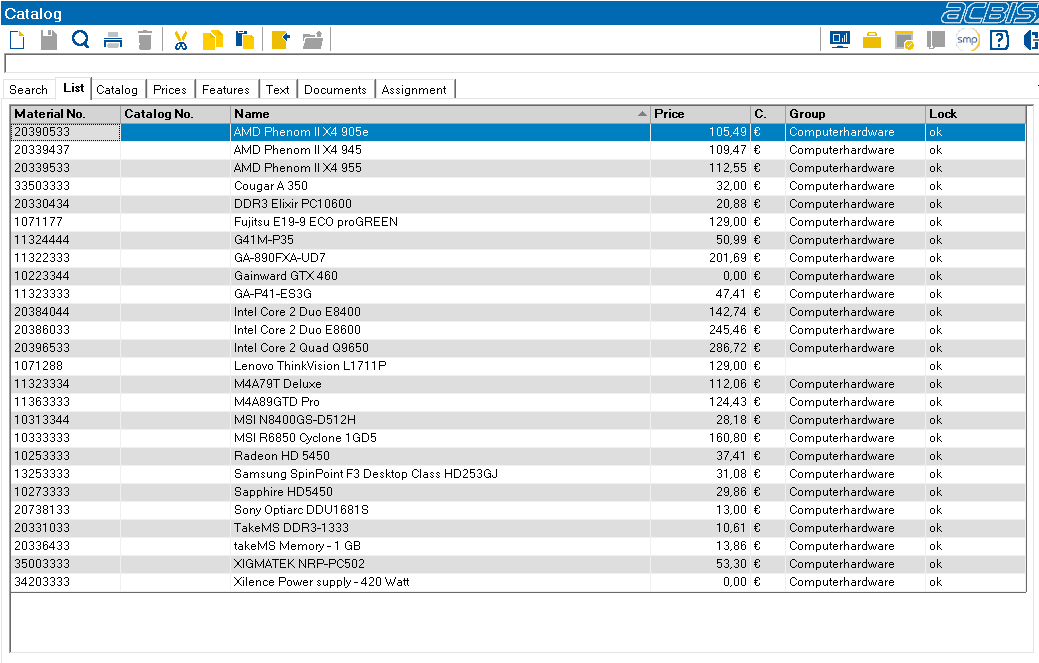Select the Gainward GTX 460 row
The image size is (1039, 663).
[518, 276]
